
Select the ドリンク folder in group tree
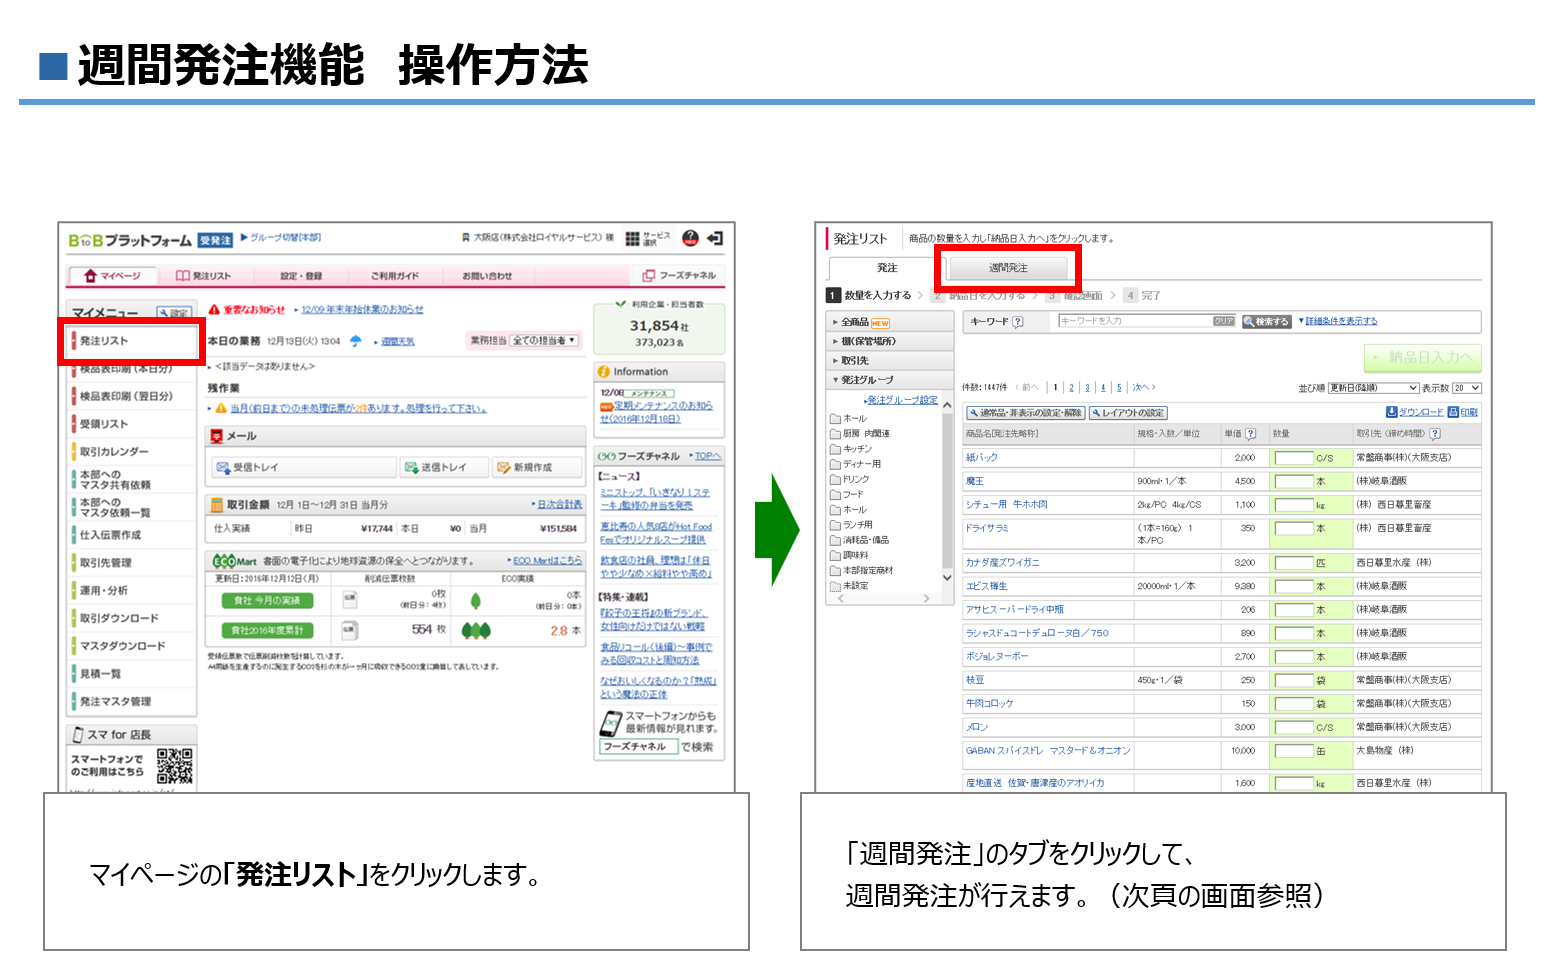click(856, 479)
